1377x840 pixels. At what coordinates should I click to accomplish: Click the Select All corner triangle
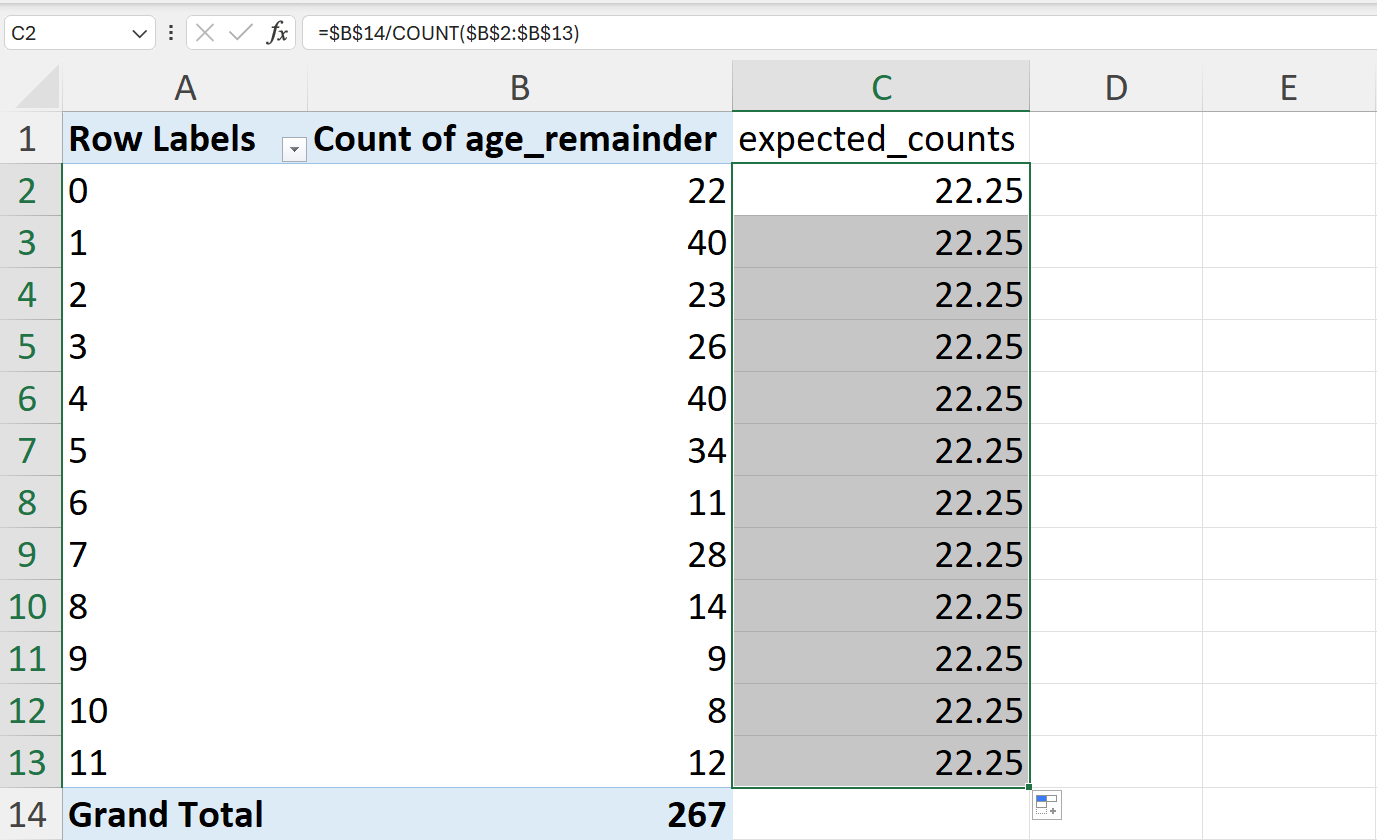coord(38,88)
